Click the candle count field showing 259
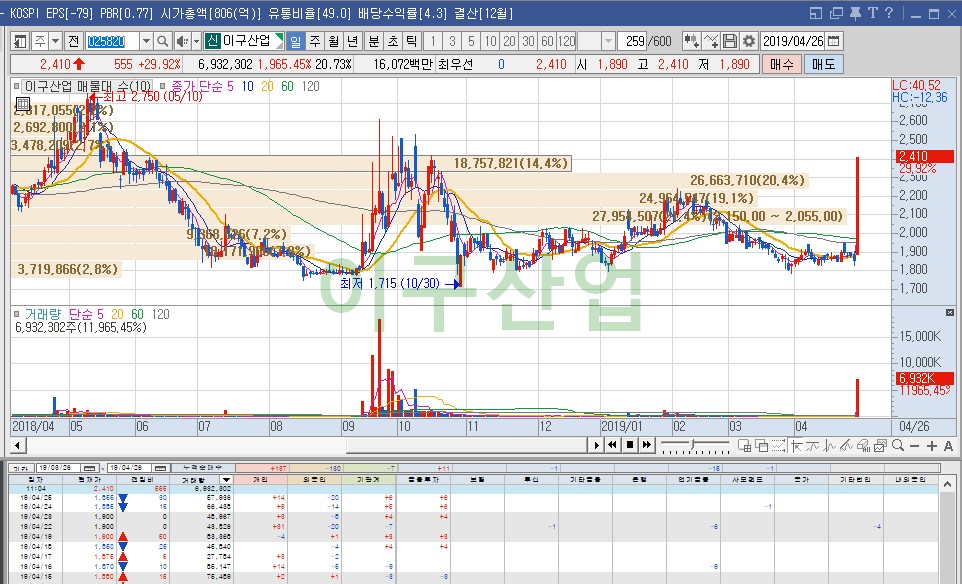Screen dimensions: 962x584 pos(632,41)
